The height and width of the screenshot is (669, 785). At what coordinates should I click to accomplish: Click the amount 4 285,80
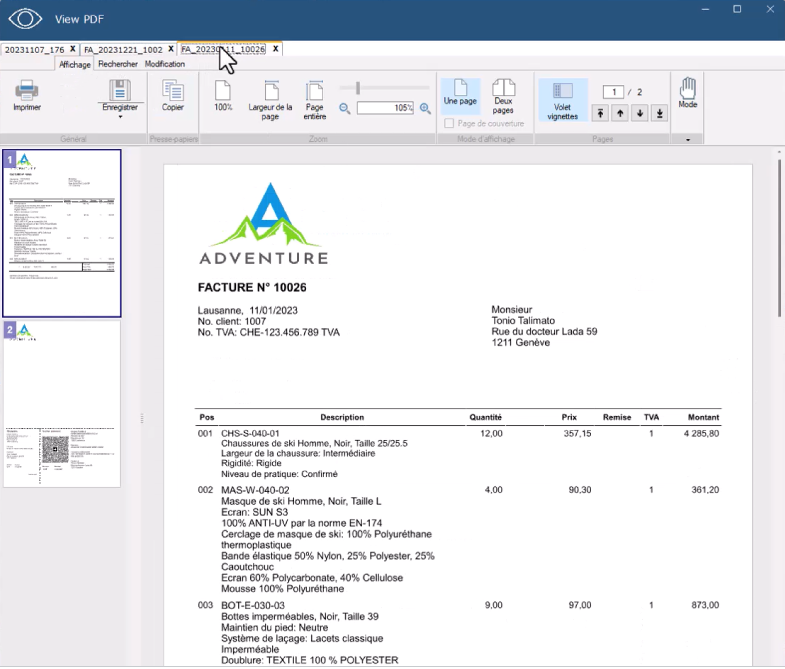[701, 433]
